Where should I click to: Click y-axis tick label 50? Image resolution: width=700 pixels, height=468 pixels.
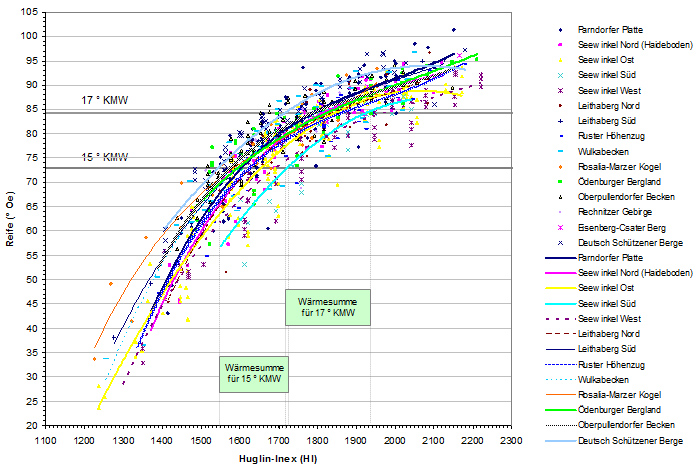[33, 280]
